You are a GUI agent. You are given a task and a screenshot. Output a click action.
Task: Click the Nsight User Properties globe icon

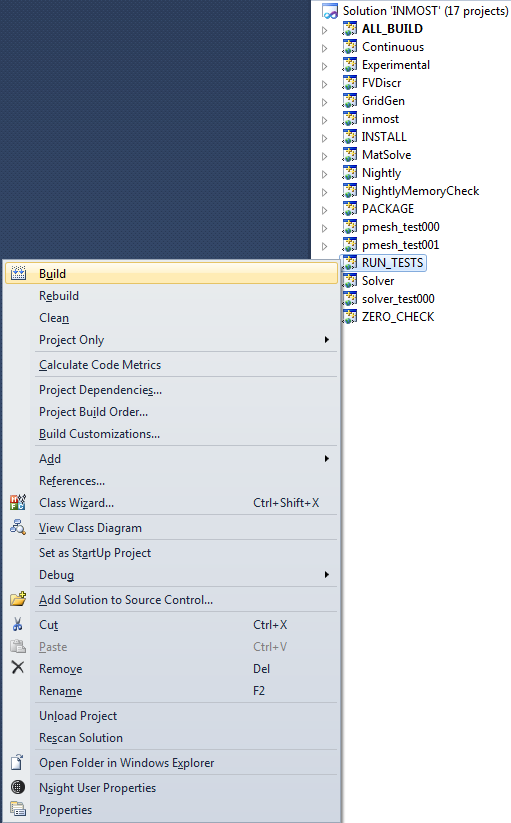coord(18,787)
